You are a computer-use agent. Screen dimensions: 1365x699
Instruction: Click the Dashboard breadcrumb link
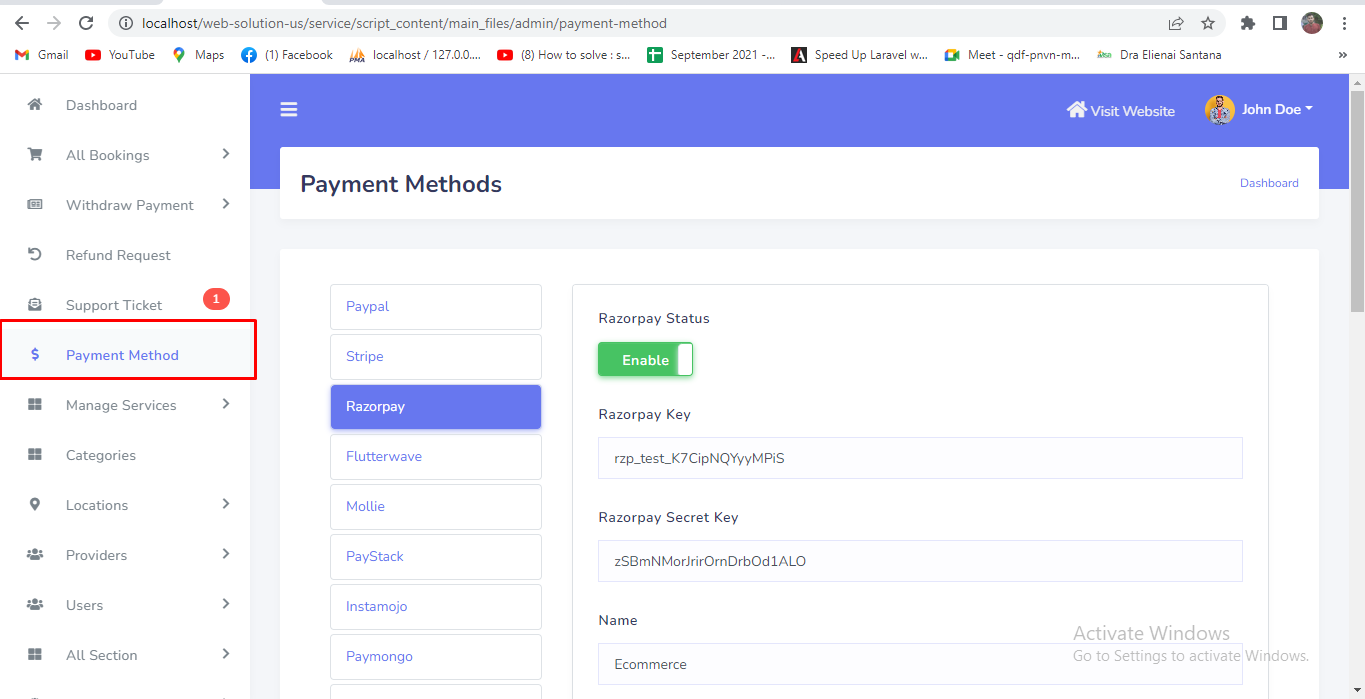[1269, 183]
